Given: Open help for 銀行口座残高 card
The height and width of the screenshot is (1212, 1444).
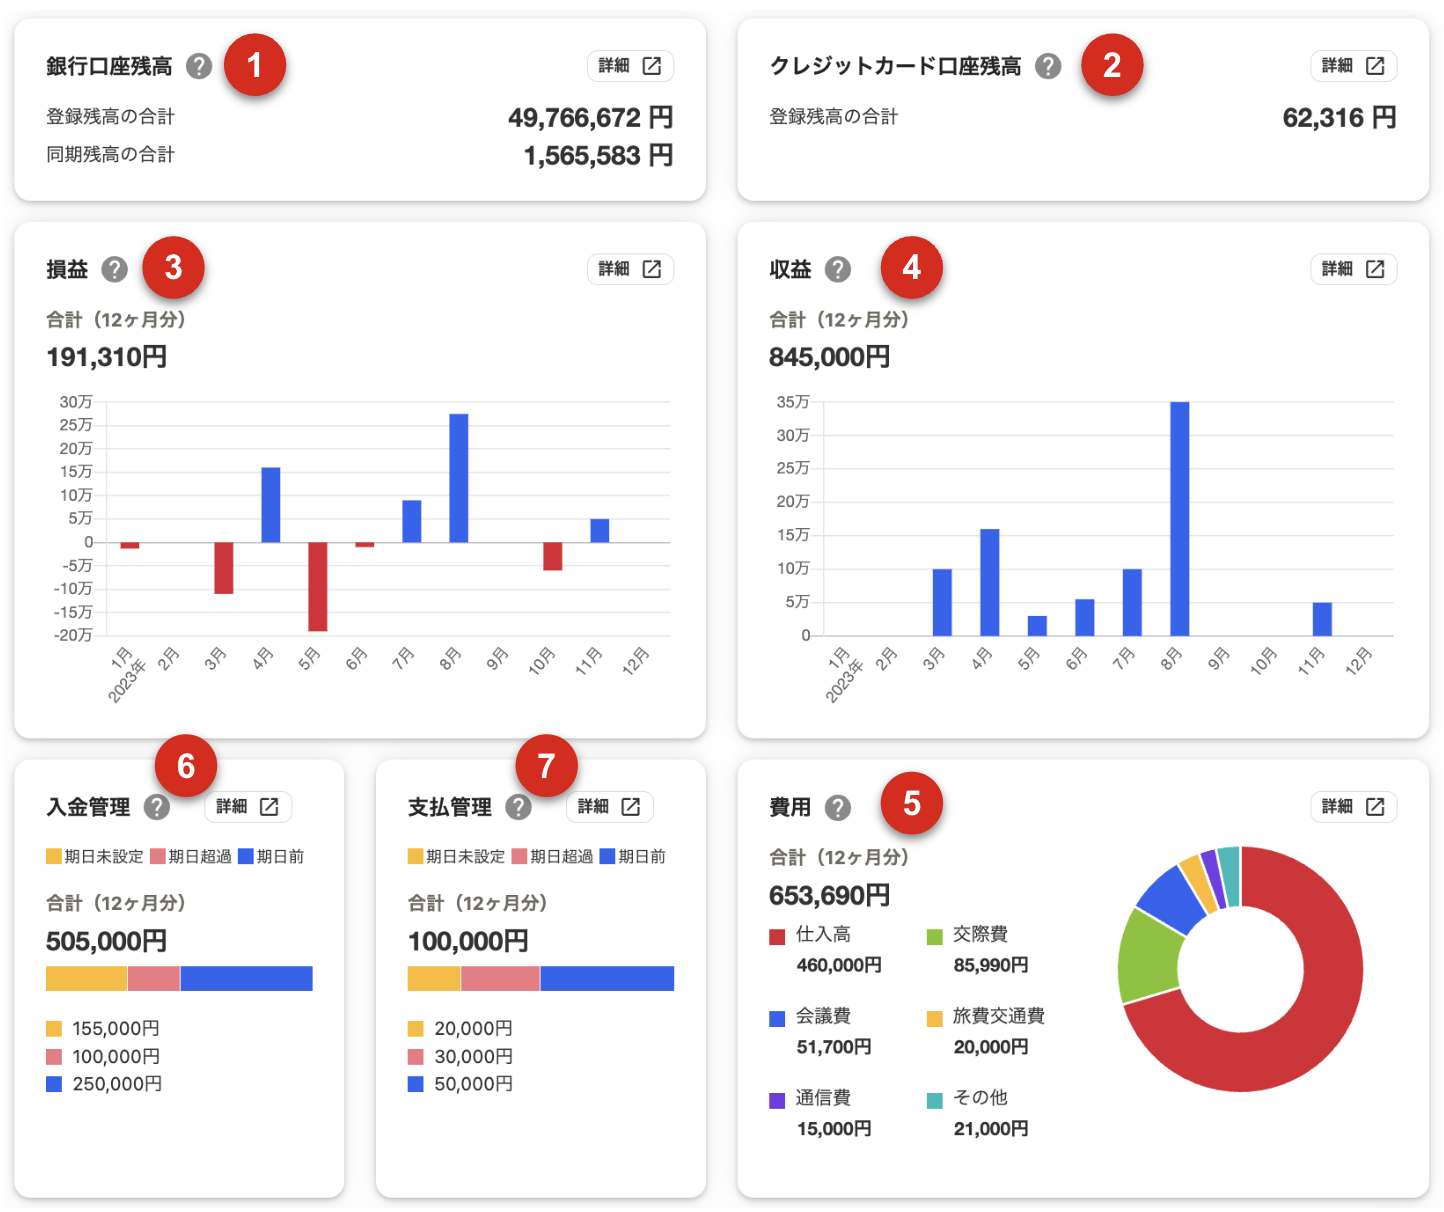Looking at the screenshot, I should click(x=199, y=66).
